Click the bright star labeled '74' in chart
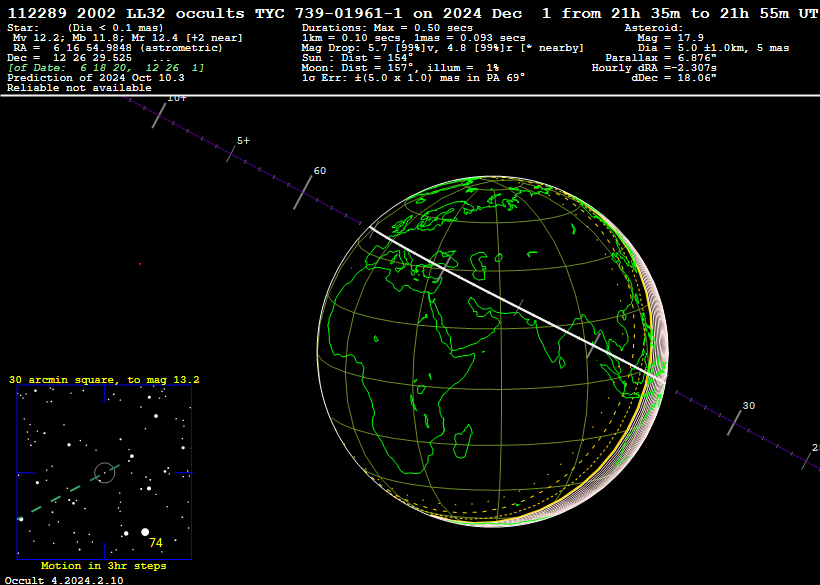This screenshot has width=820, height=585. coord(145,532)
